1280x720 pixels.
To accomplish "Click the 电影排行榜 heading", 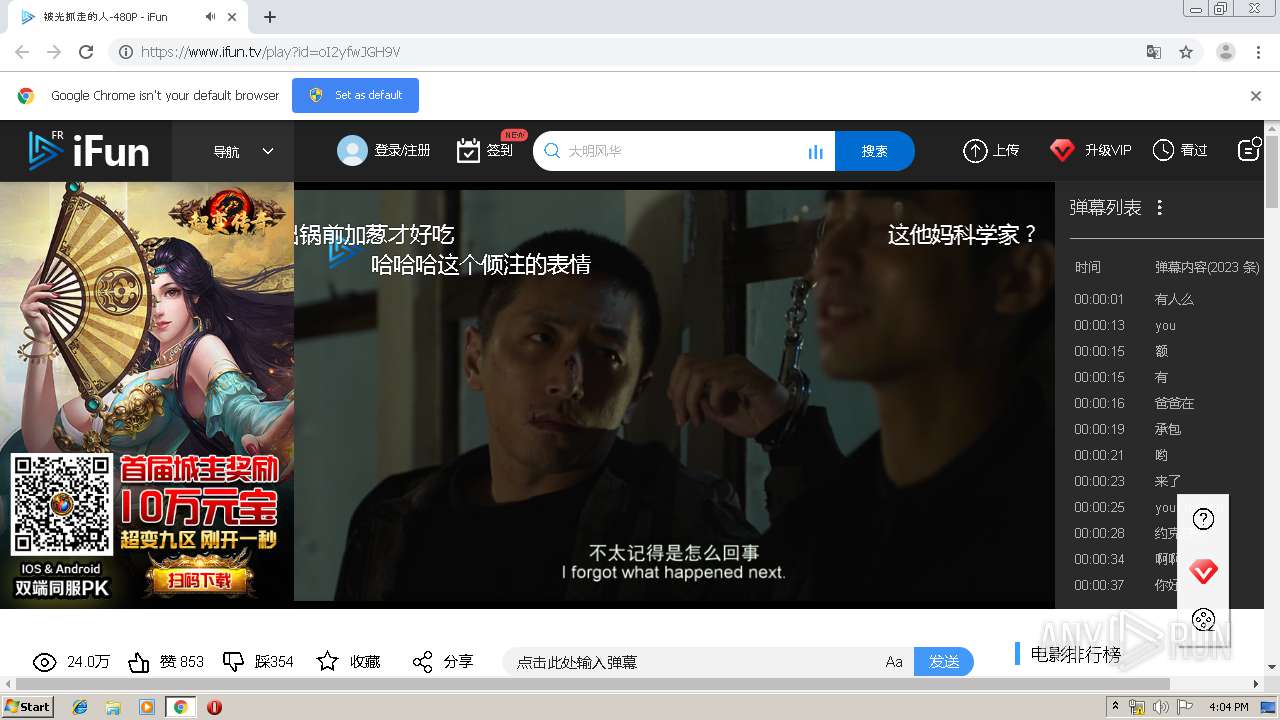I will coord(1076,655).
